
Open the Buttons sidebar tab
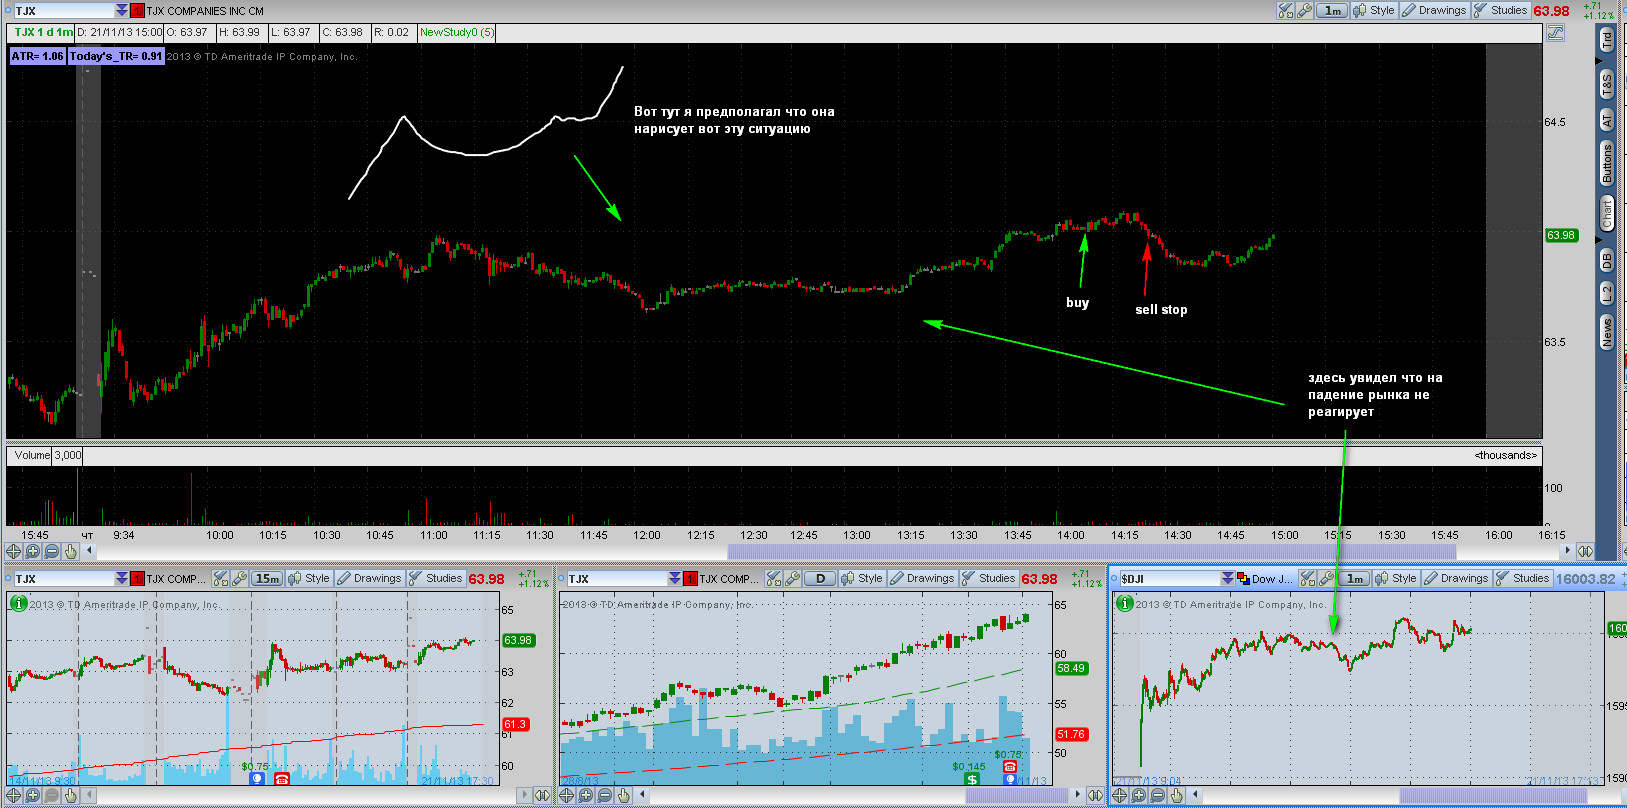[x=1607, y=163]
